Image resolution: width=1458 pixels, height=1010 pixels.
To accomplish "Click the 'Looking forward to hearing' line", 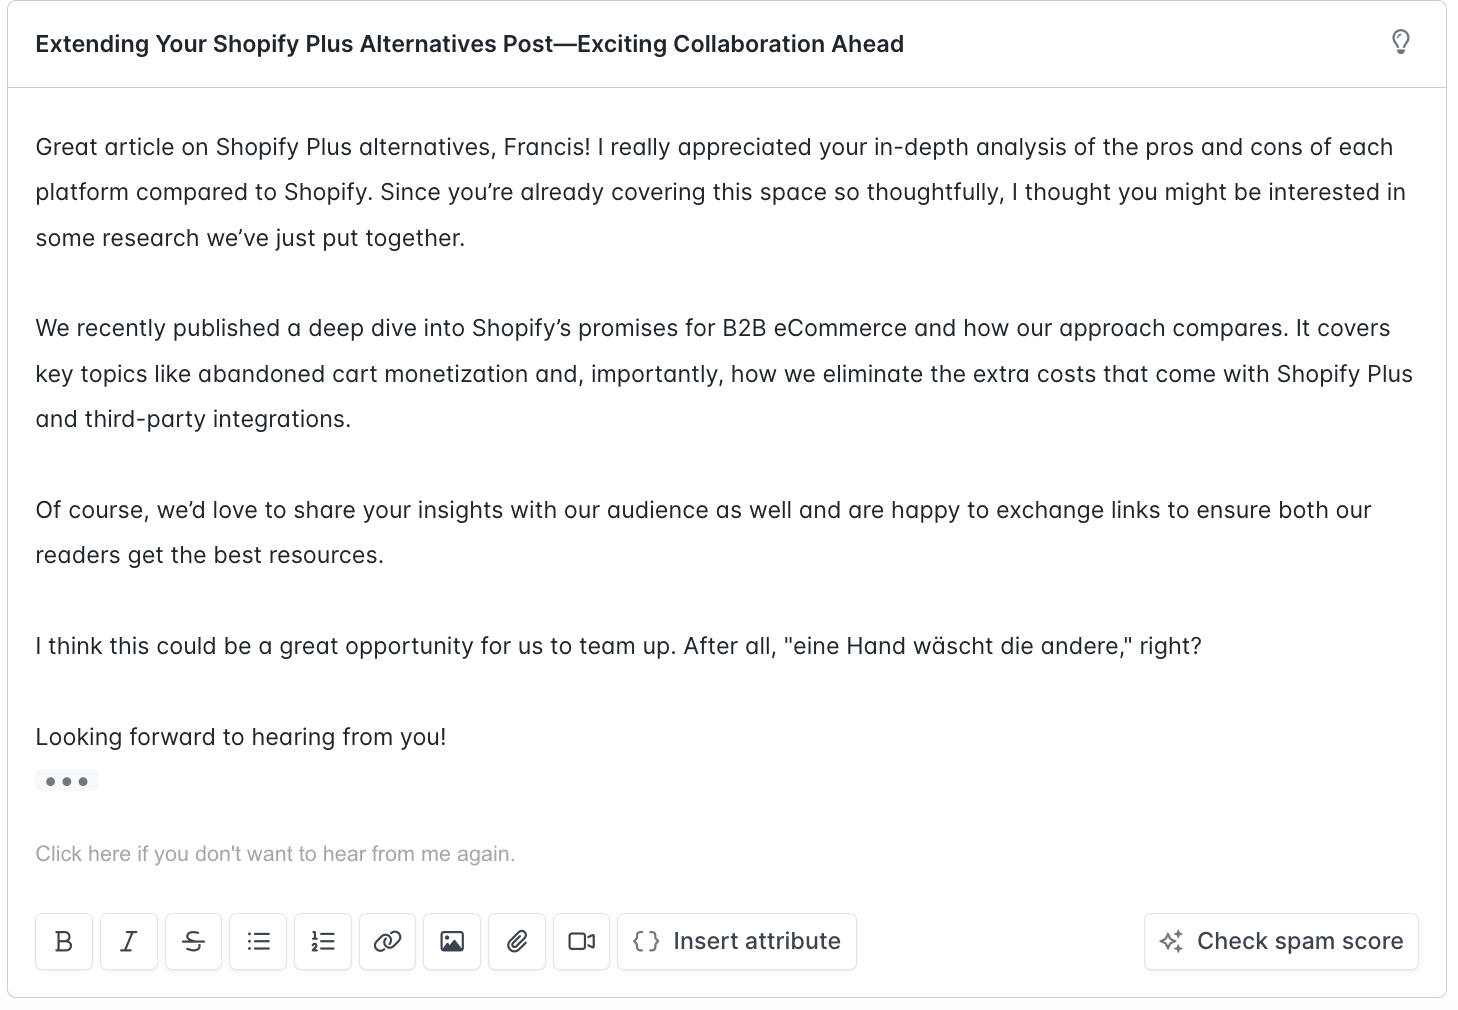I will point(241,737).
